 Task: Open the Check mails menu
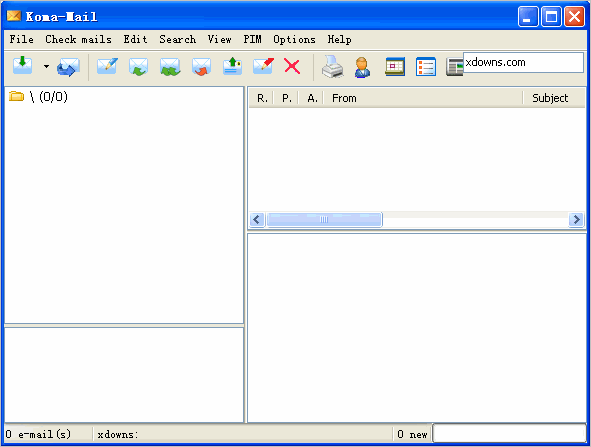coord(78,39)
